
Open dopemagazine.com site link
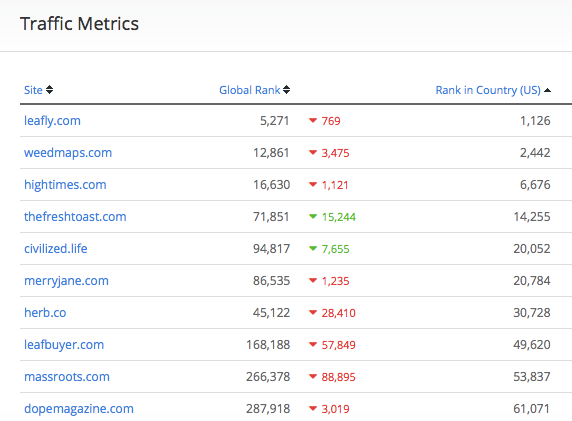coord(79,409)
